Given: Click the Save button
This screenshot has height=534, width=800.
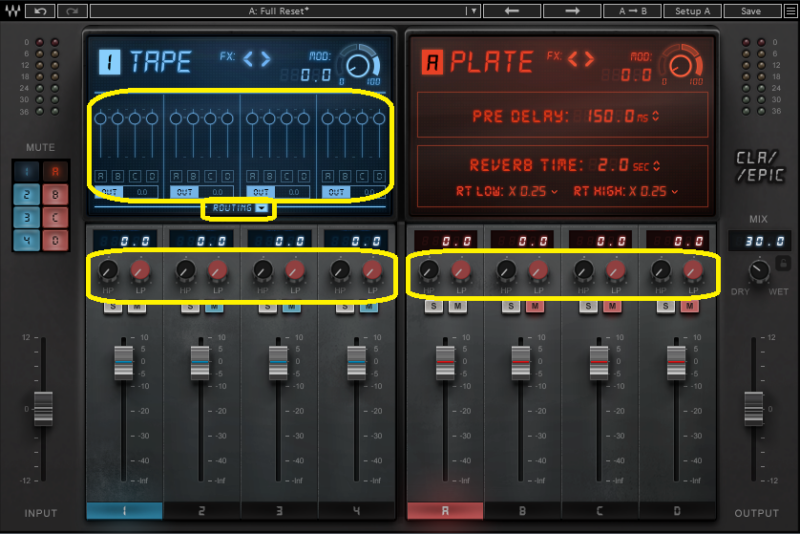Looking at the screenshot, I should click(752, 11).
